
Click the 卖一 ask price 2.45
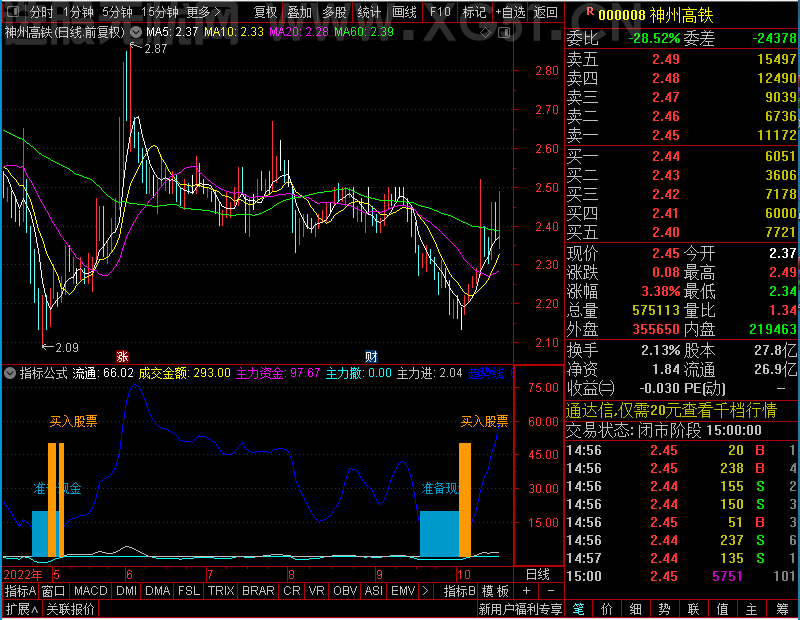(665, 135)
